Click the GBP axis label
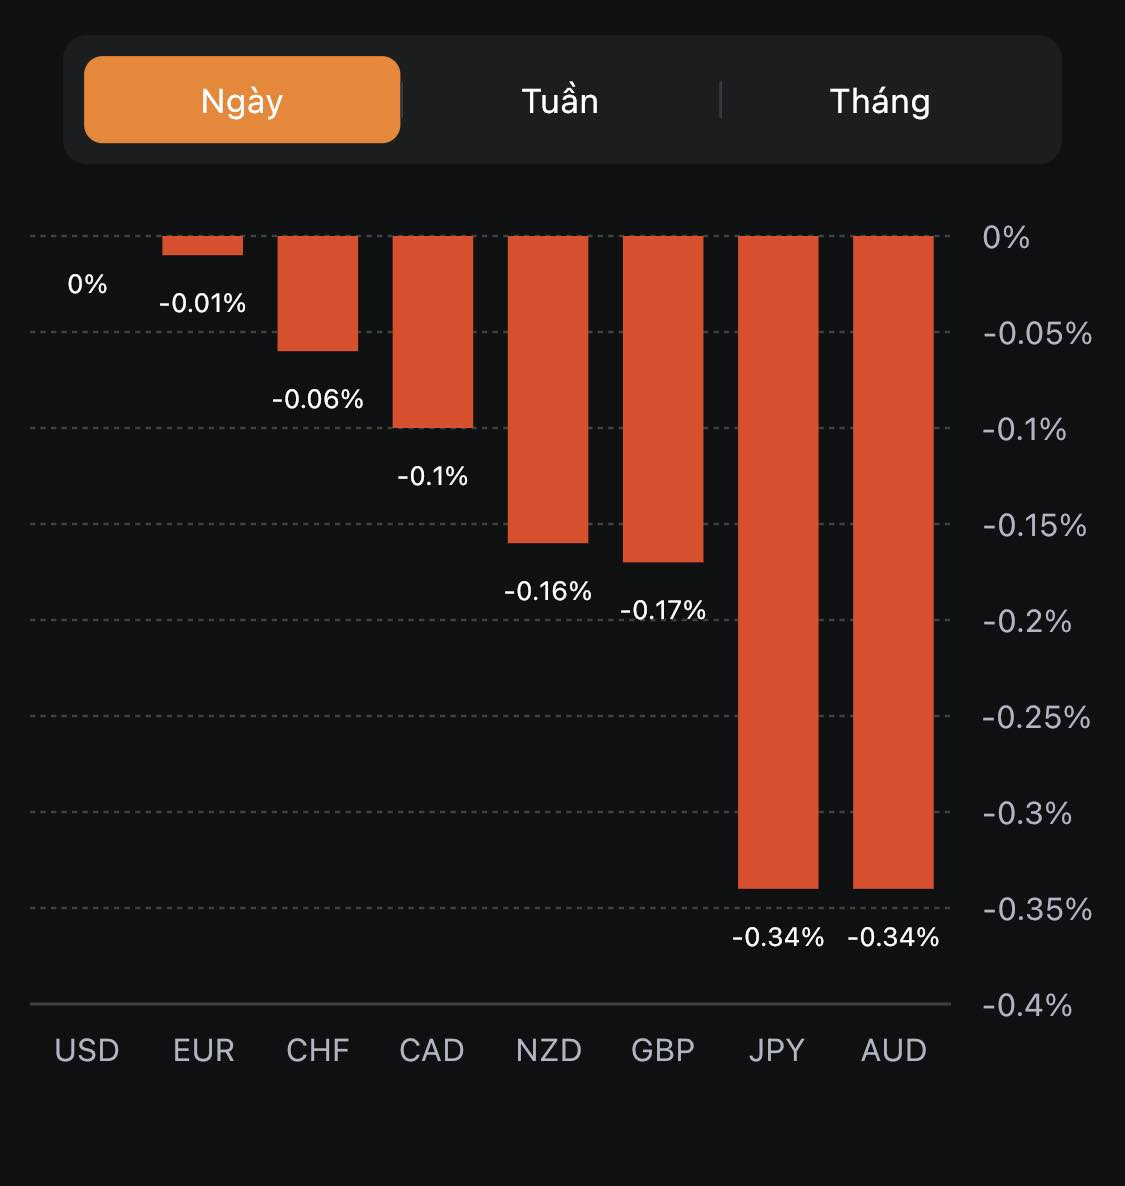1125x1186 pixels. click(663, 1050)
